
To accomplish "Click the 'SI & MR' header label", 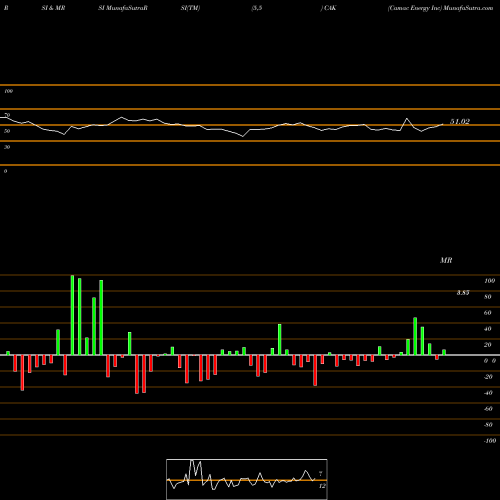I will coord(53,8).
